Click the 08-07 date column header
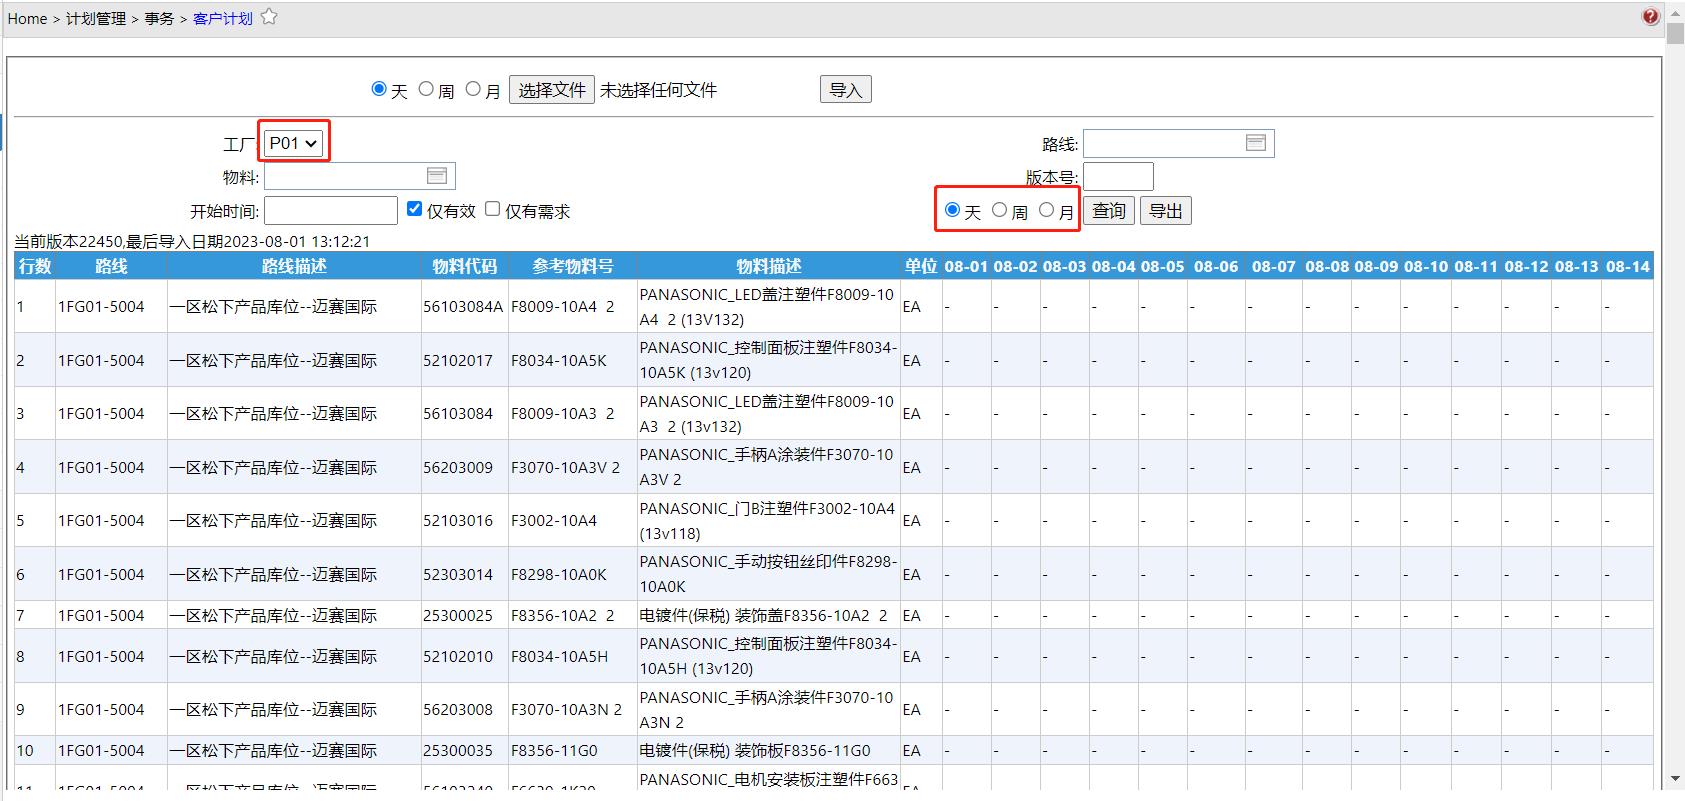The image size is (1685, 801). click(x=1273, y=266)
